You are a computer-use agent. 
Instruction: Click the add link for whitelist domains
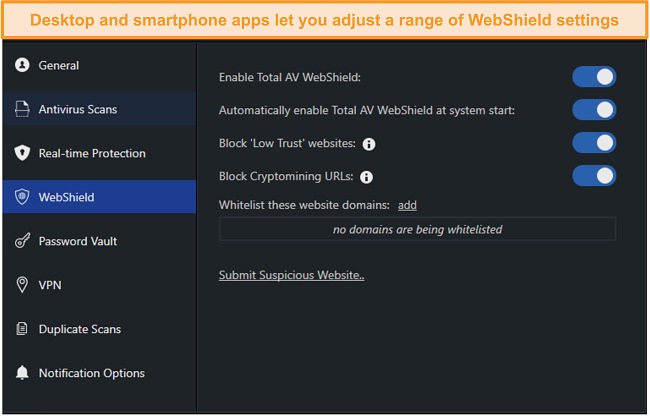[x=407, y=205]
